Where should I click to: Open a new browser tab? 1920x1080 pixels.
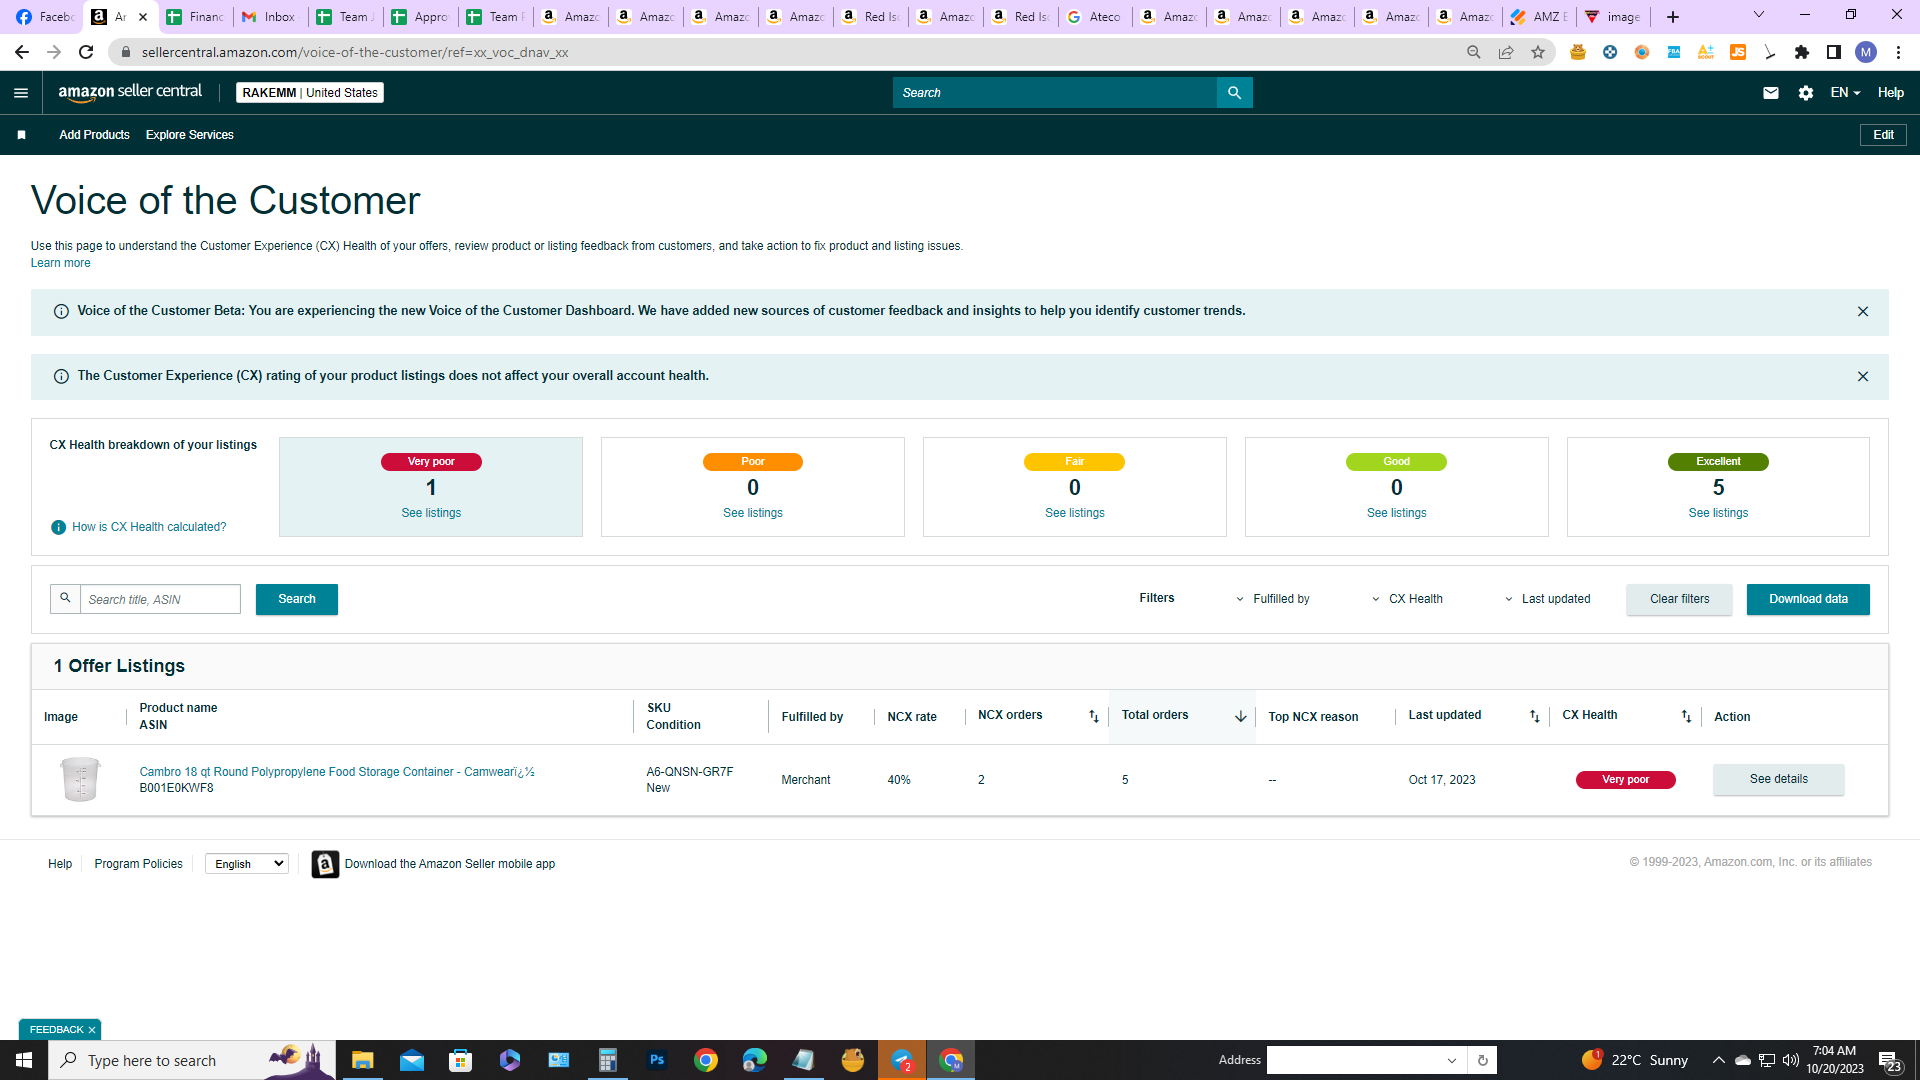(1673, 17)
